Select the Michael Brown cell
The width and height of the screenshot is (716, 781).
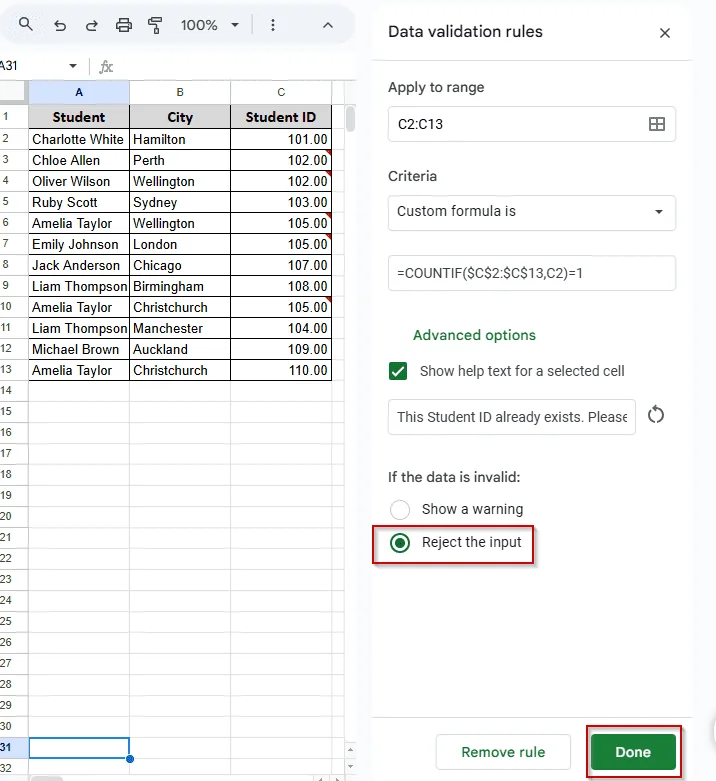pyautogui.click(x=79, y=349)
